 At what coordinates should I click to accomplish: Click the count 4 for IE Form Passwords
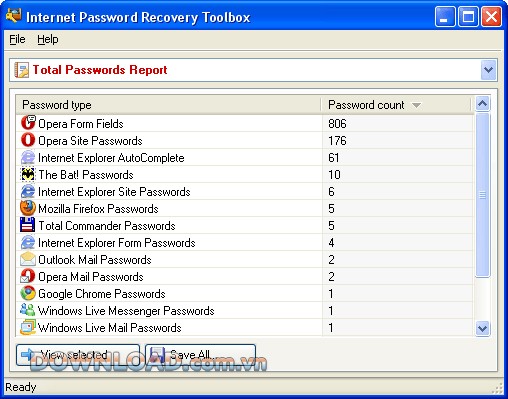point(331,243)
